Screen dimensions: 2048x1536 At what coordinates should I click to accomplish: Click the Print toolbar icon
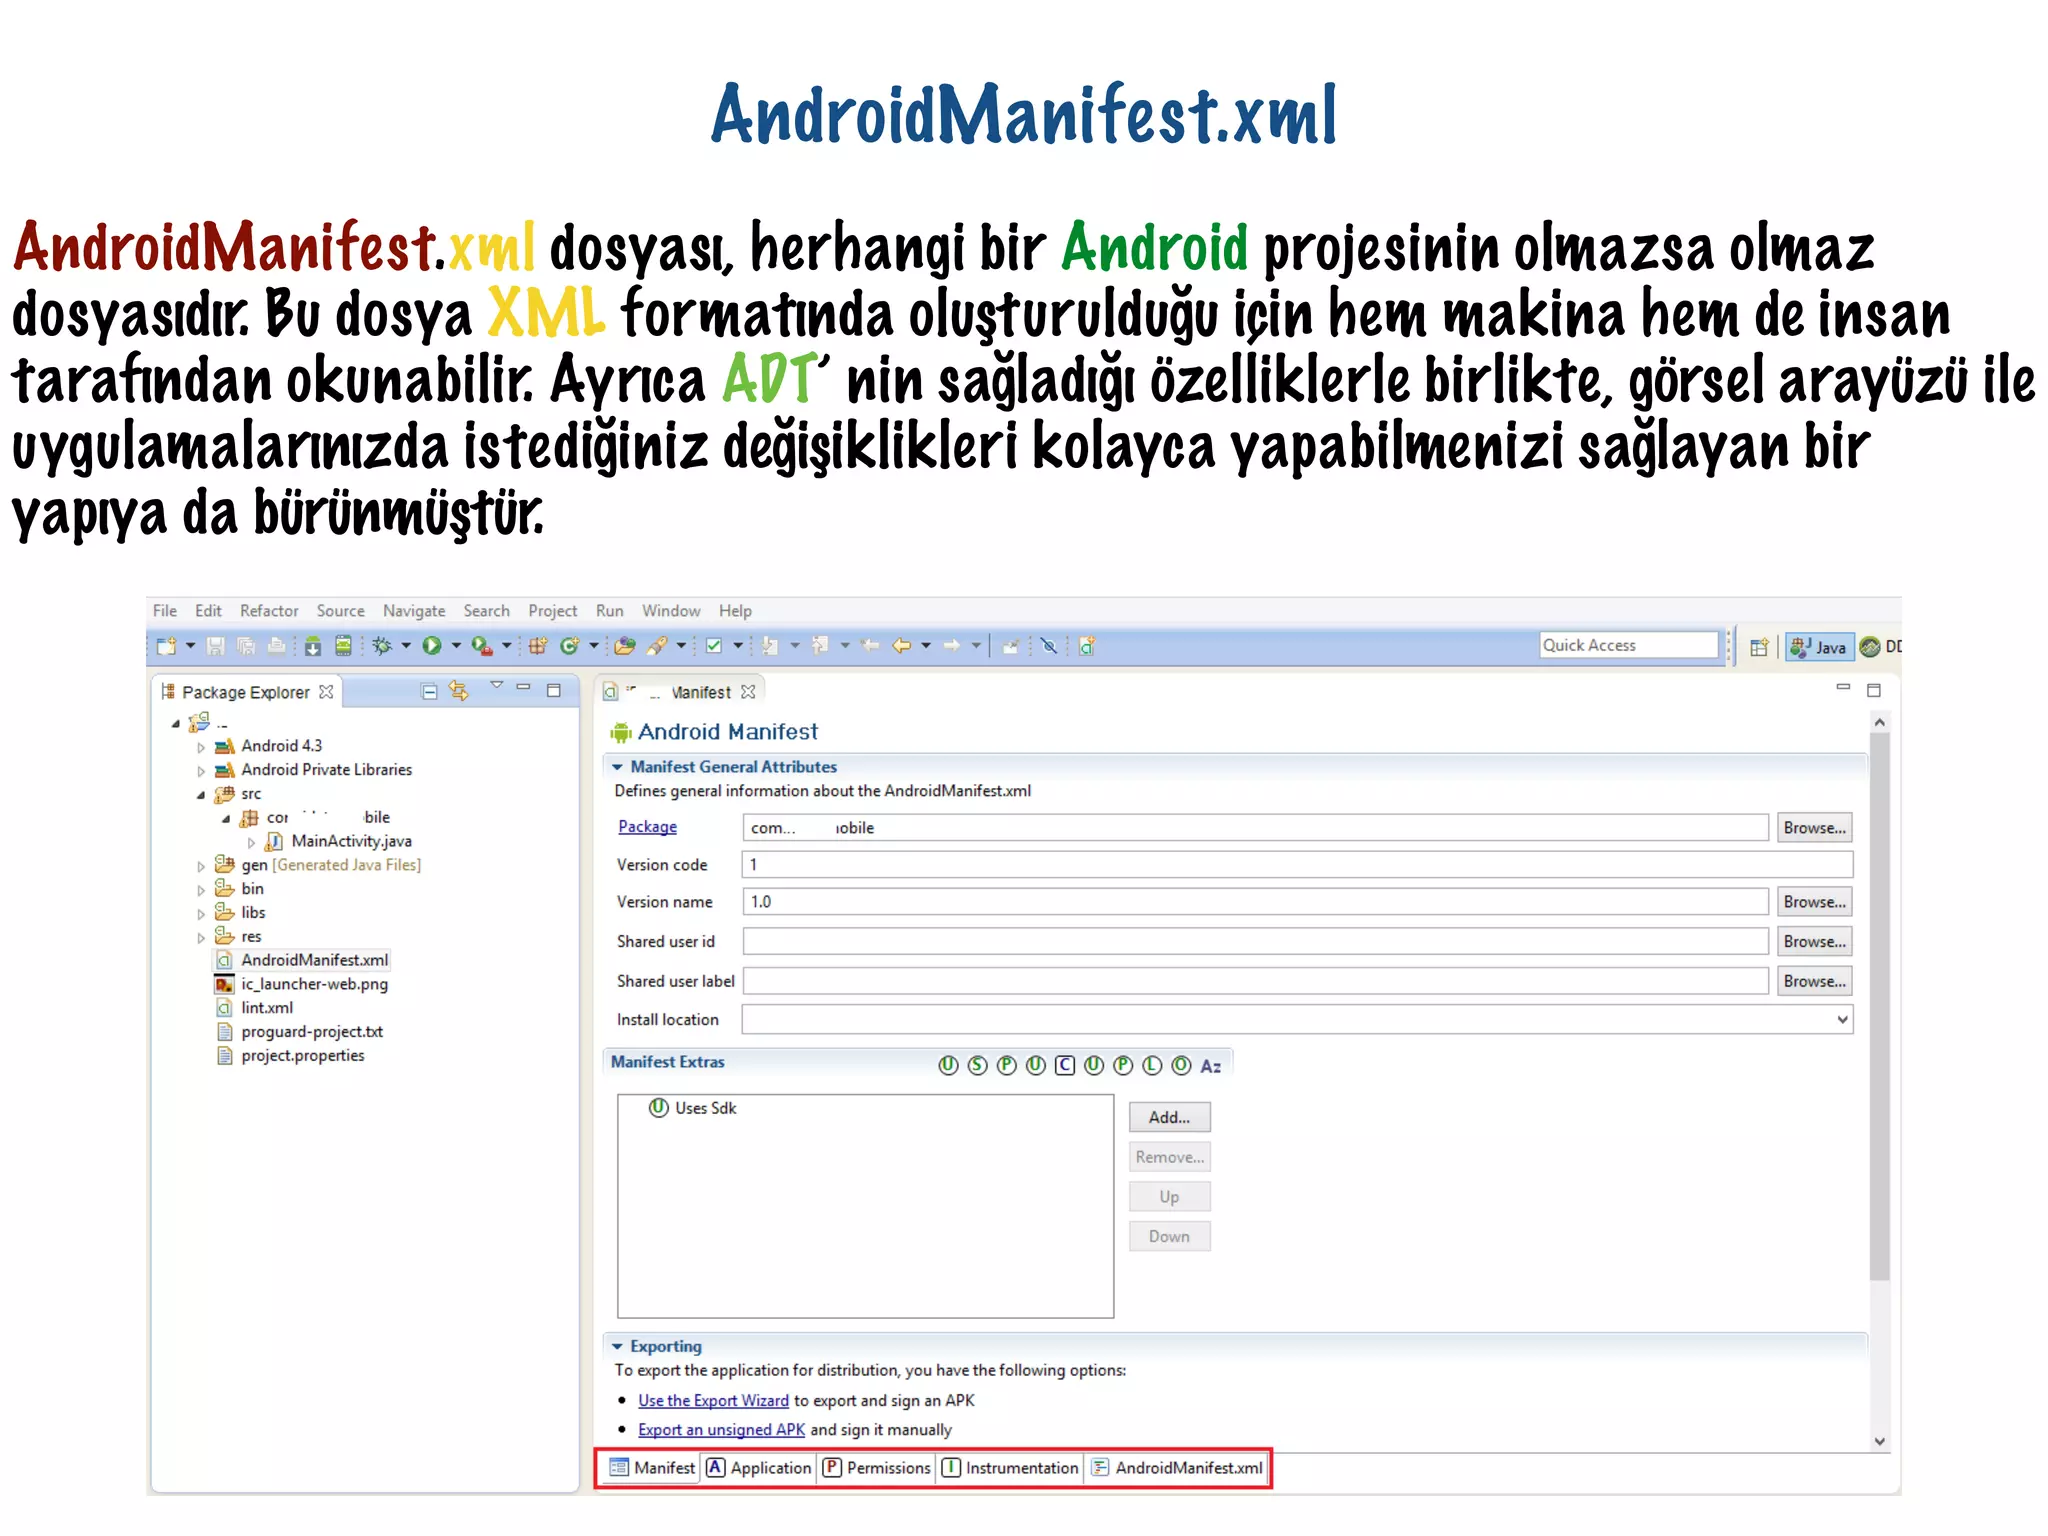click(276, 646)
